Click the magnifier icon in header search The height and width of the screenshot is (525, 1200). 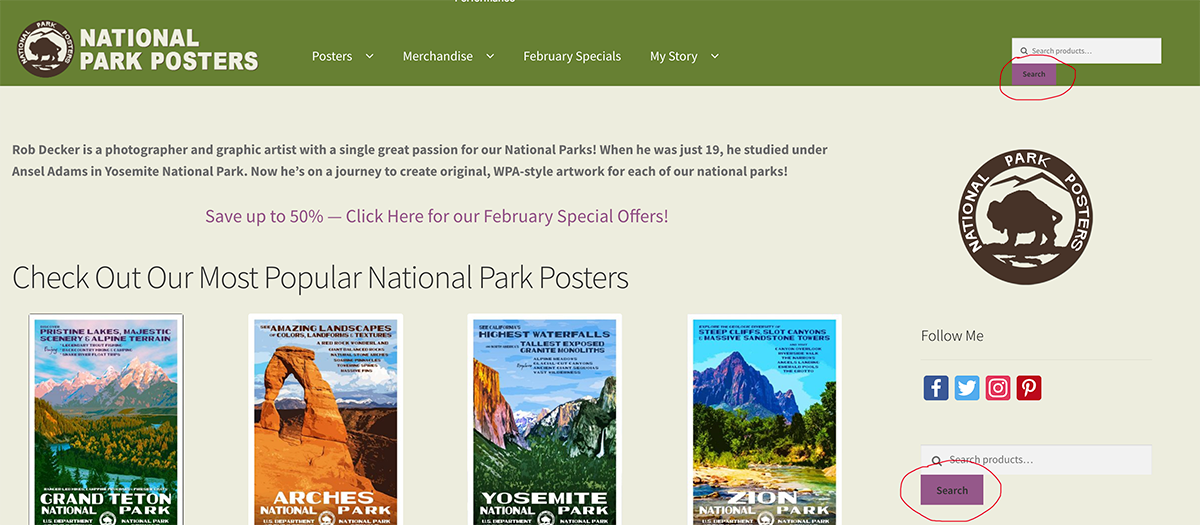1024,51
